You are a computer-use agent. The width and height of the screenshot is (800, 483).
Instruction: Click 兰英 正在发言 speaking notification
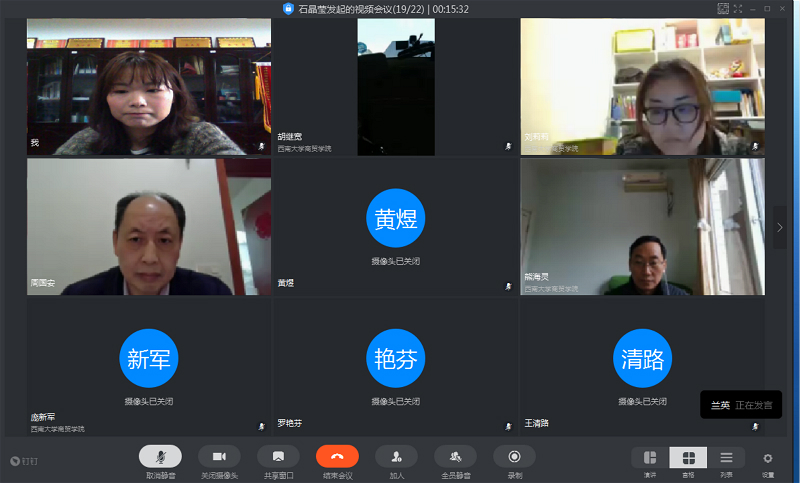coord(741,405)
